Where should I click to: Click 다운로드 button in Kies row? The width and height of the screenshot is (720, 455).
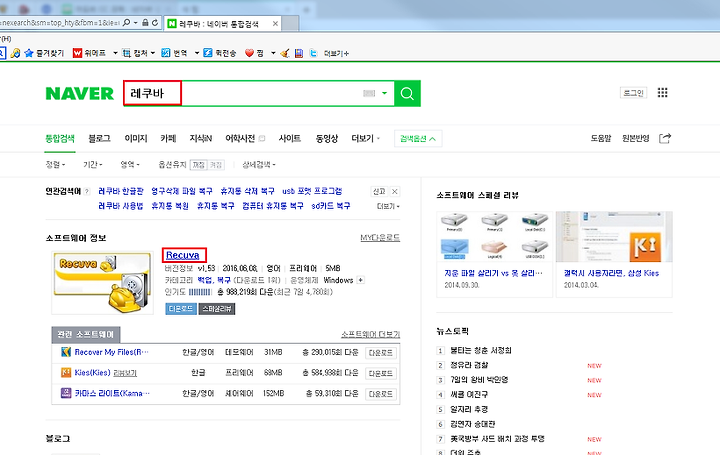click(381, 373)
